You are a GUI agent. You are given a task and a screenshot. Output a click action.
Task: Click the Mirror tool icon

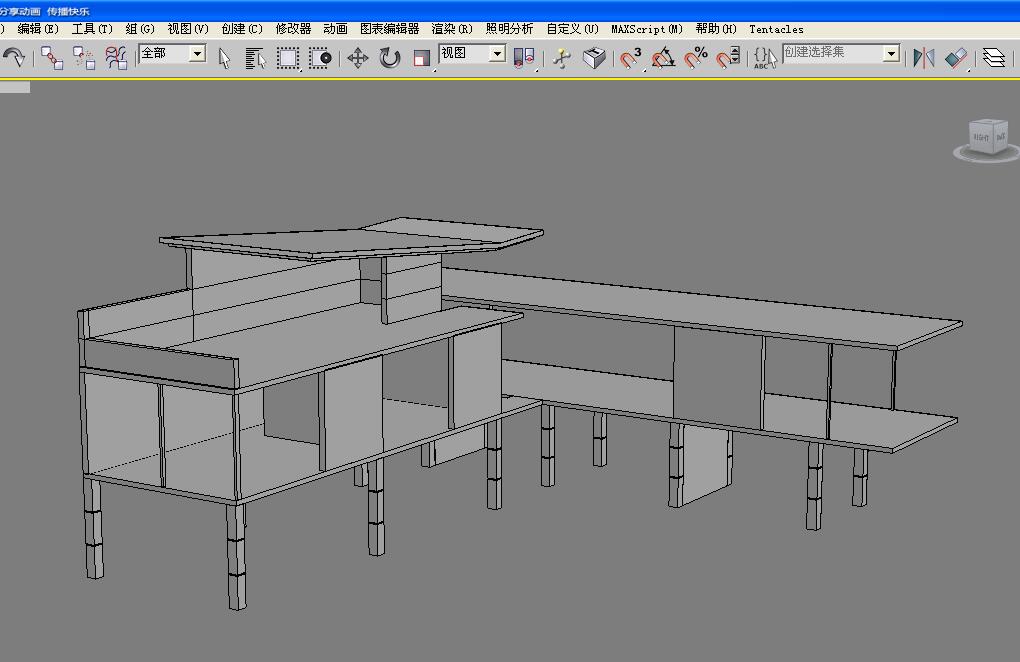point(924,58)
